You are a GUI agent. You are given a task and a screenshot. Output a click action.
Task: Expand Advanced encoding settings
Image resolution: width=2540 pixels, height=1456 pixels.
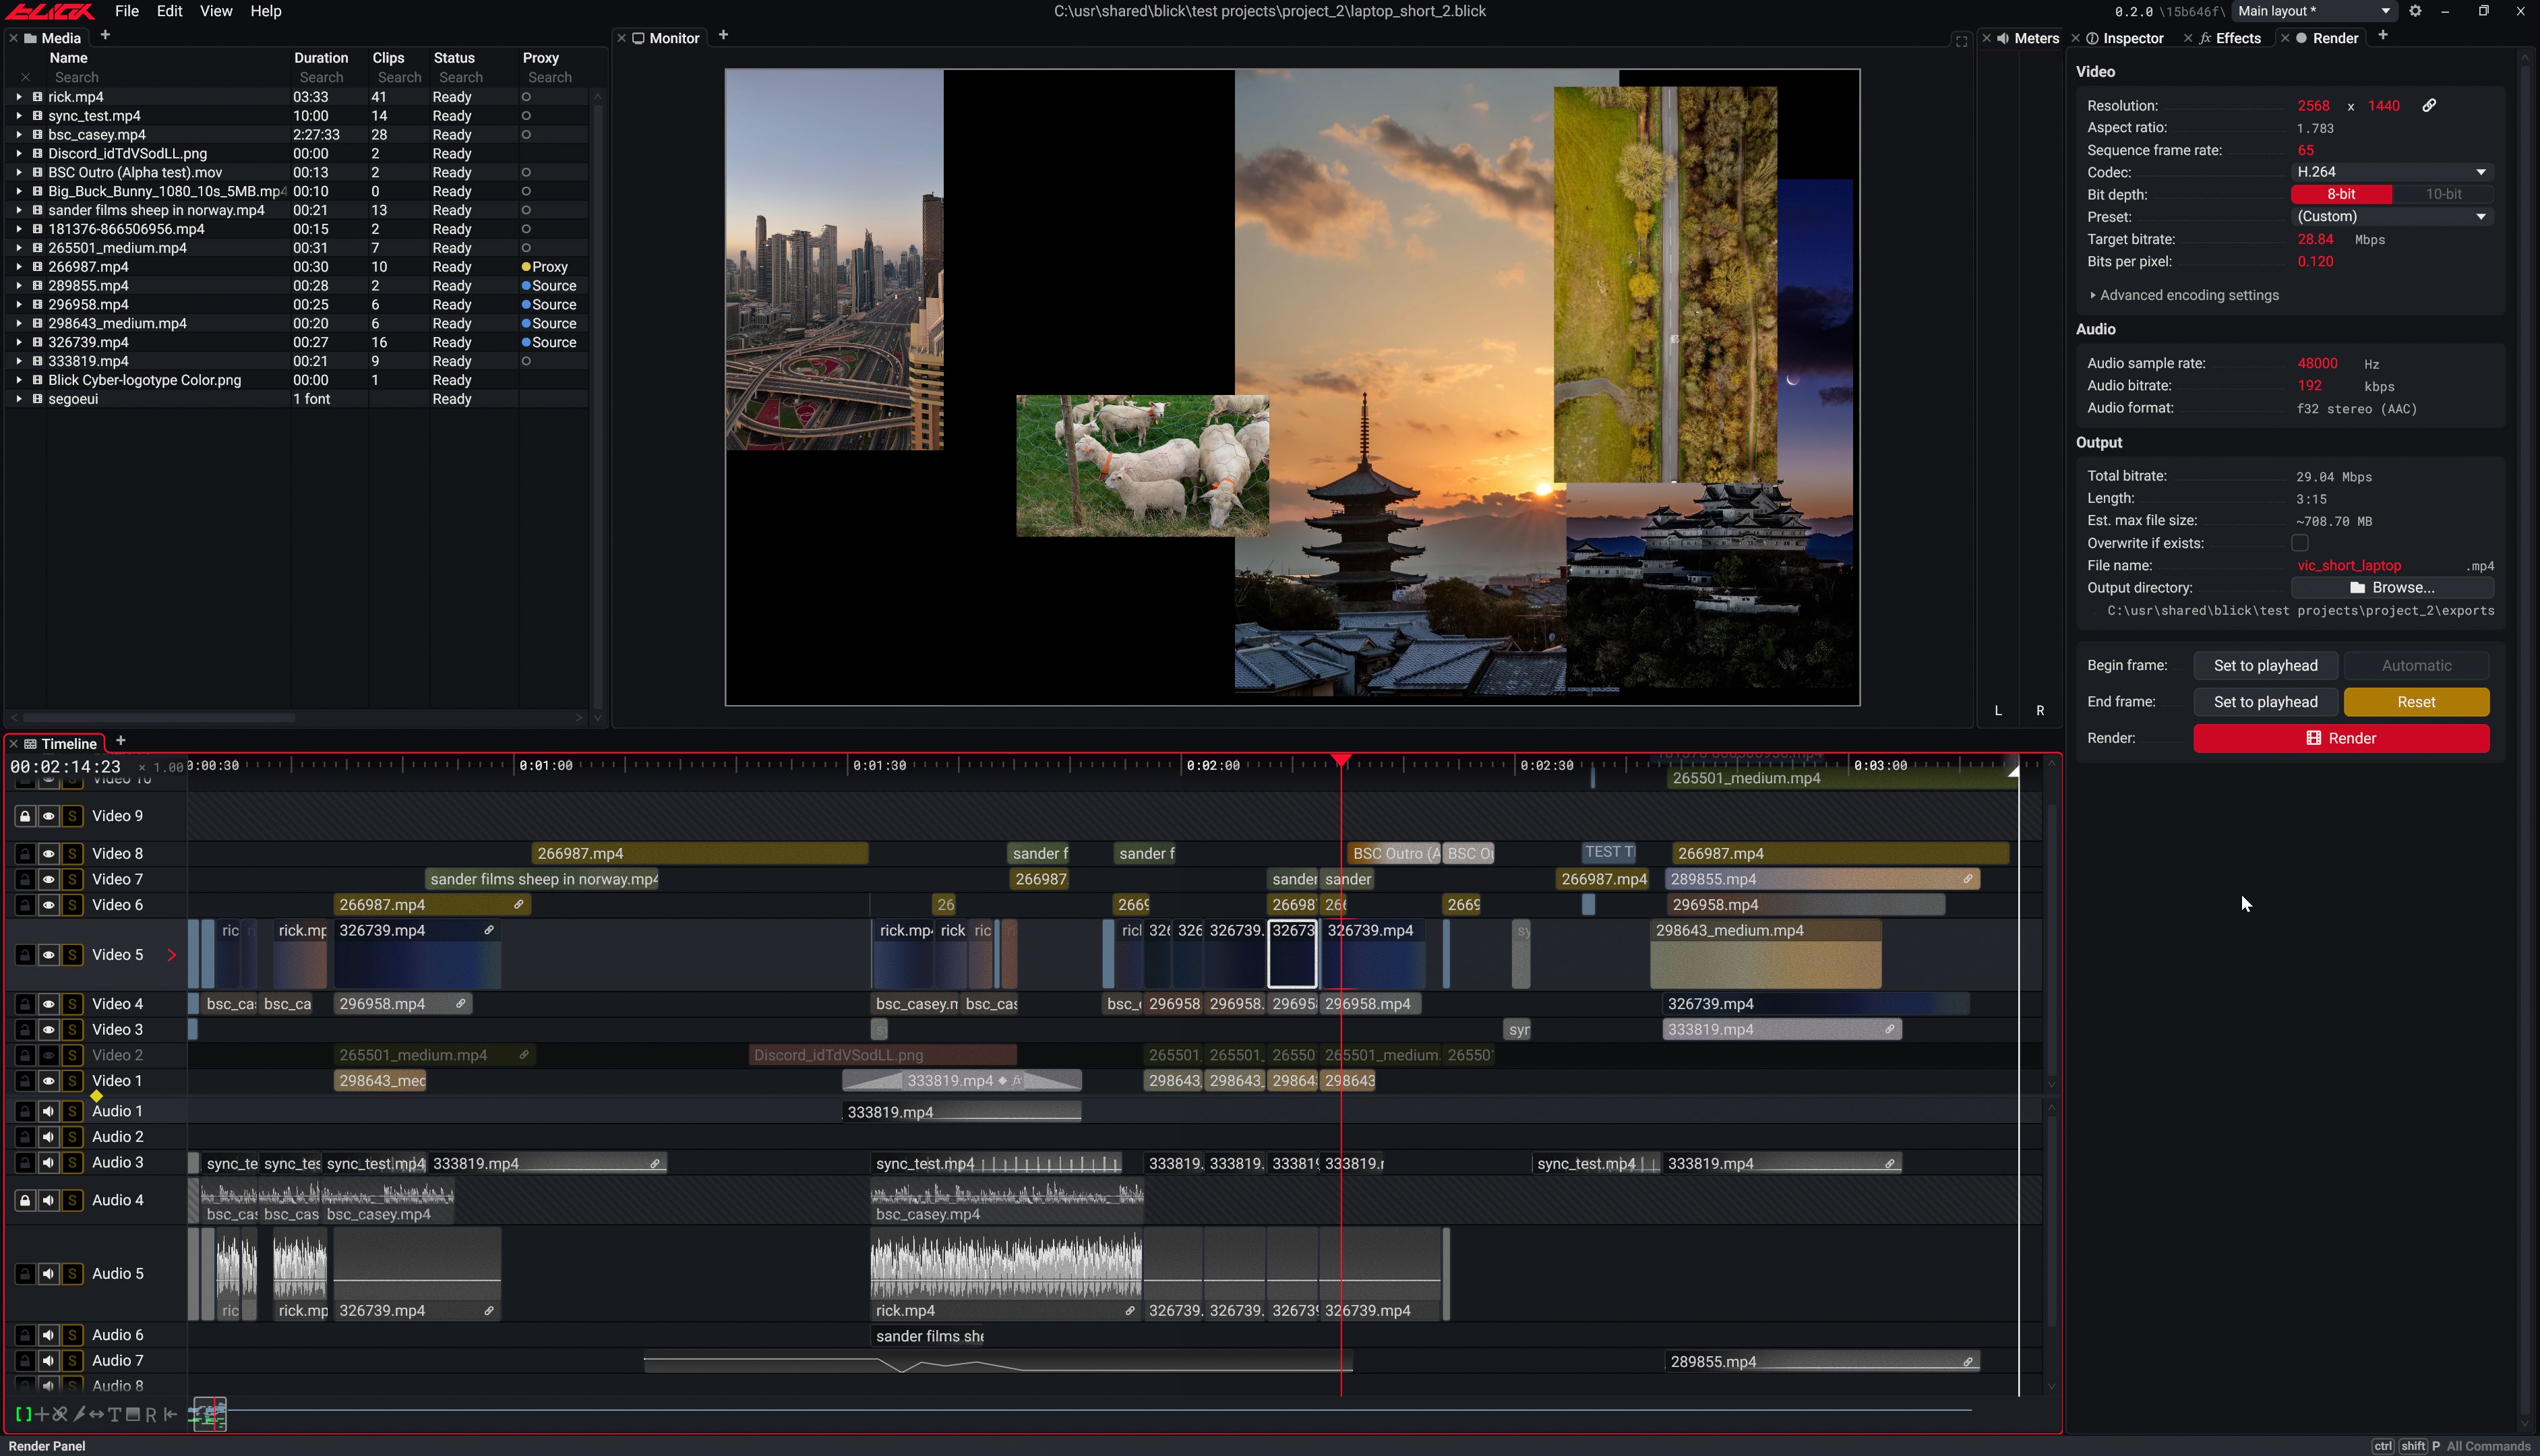[2184, 295]
